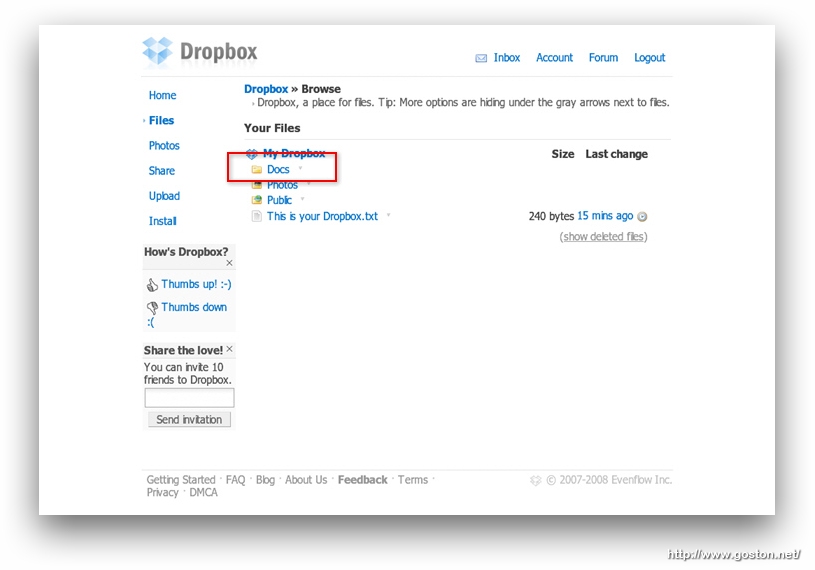Open FAQ footer link
815x570 pixels.
tap(235, 480)
